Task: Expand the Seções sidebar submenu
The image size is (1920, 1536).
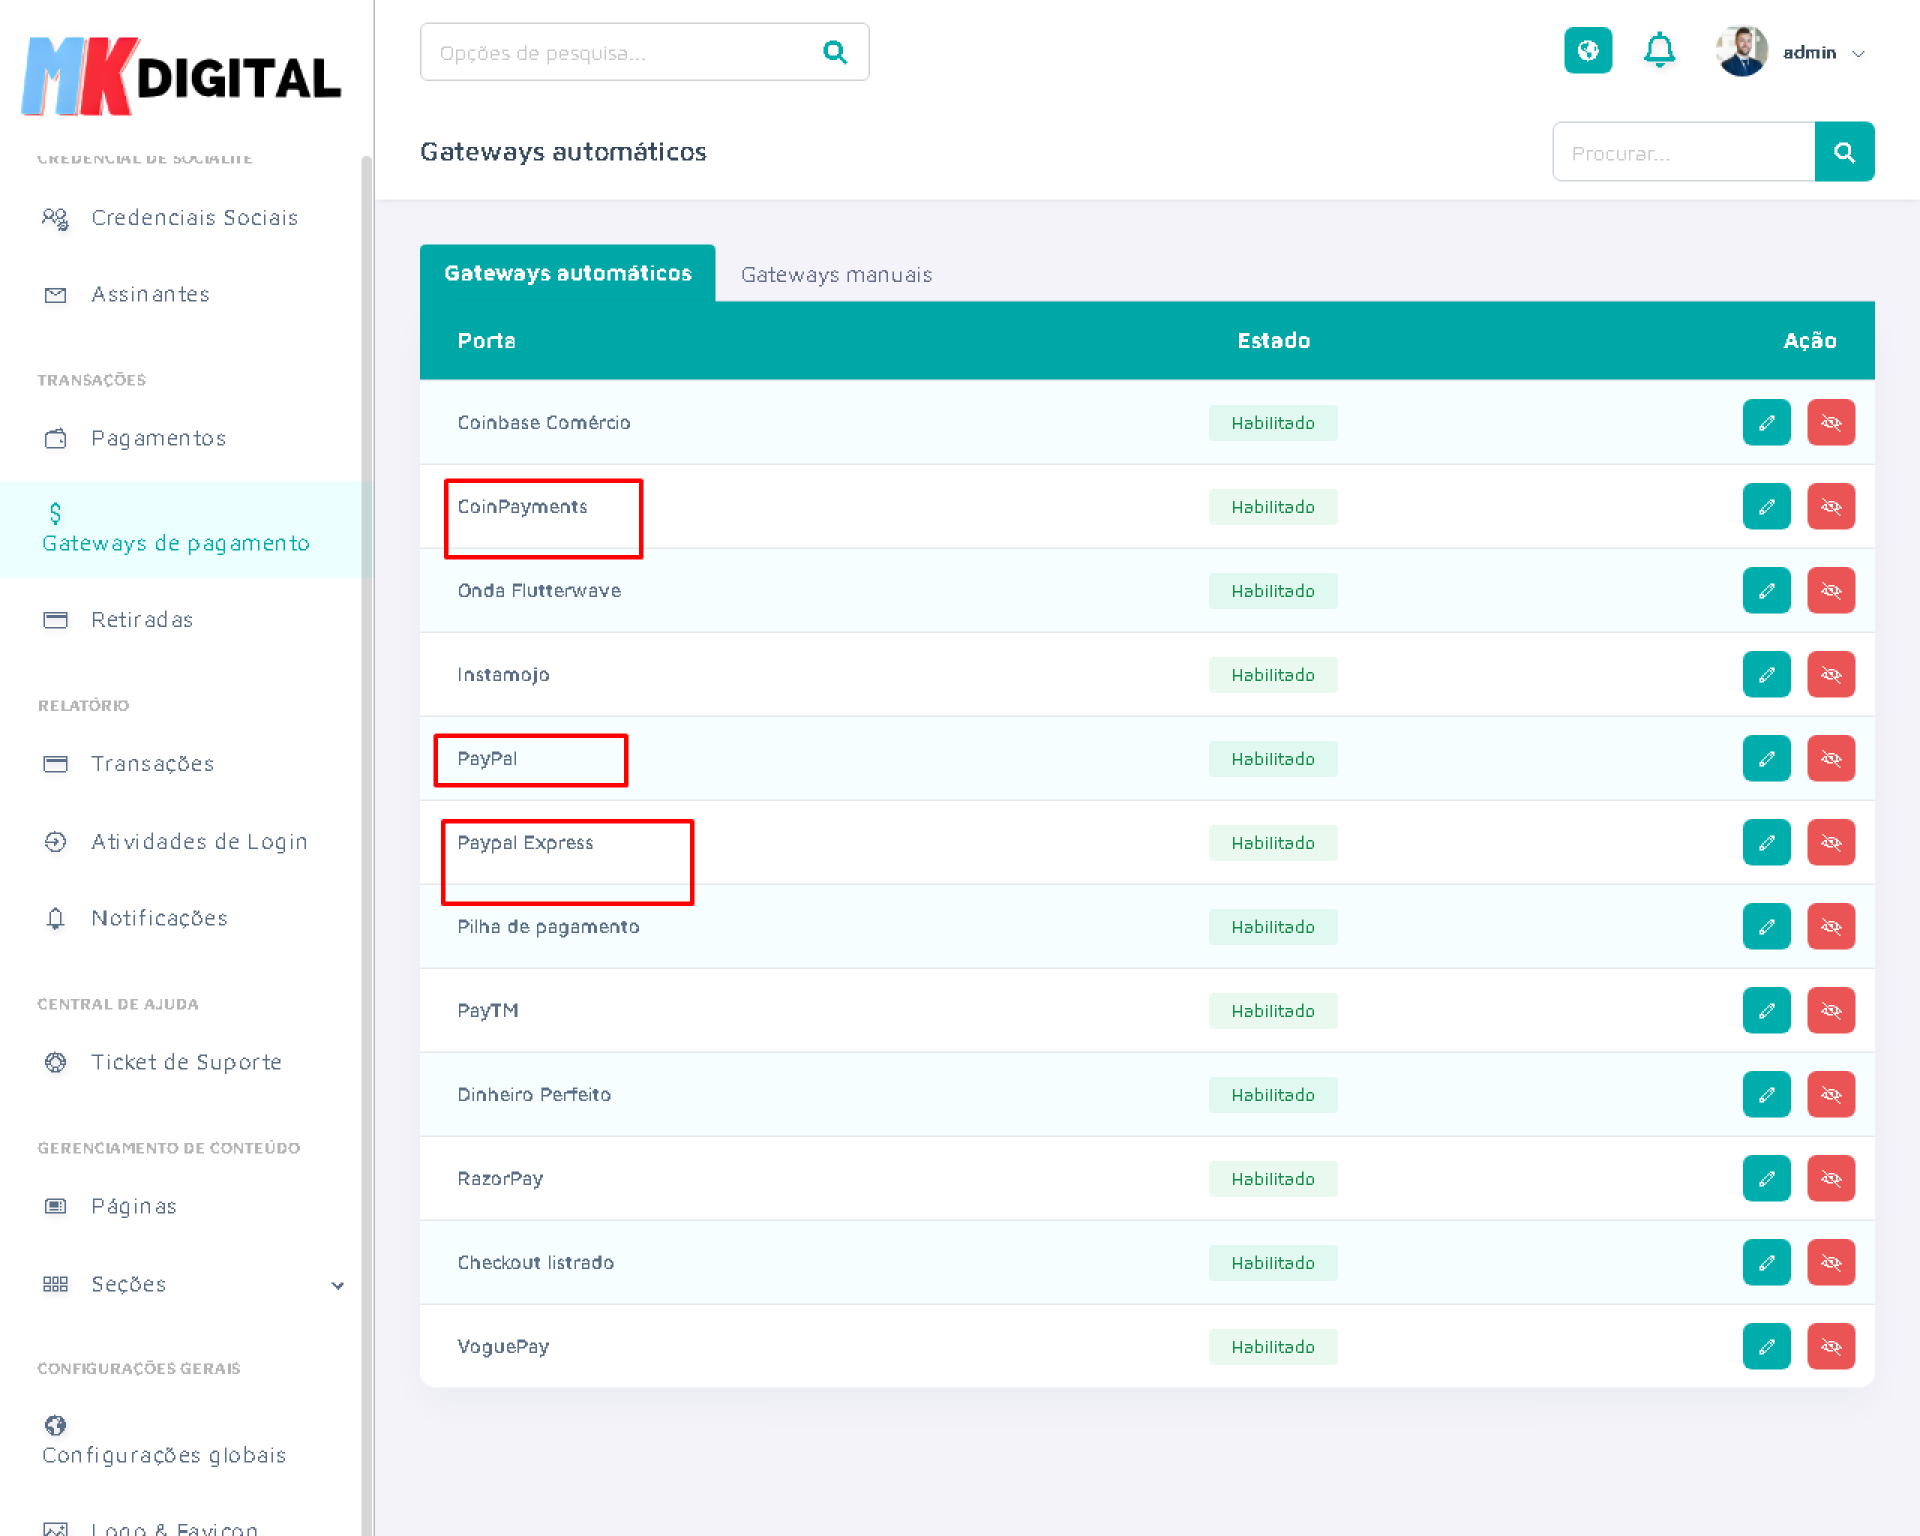Action: tap(337, 1285)
